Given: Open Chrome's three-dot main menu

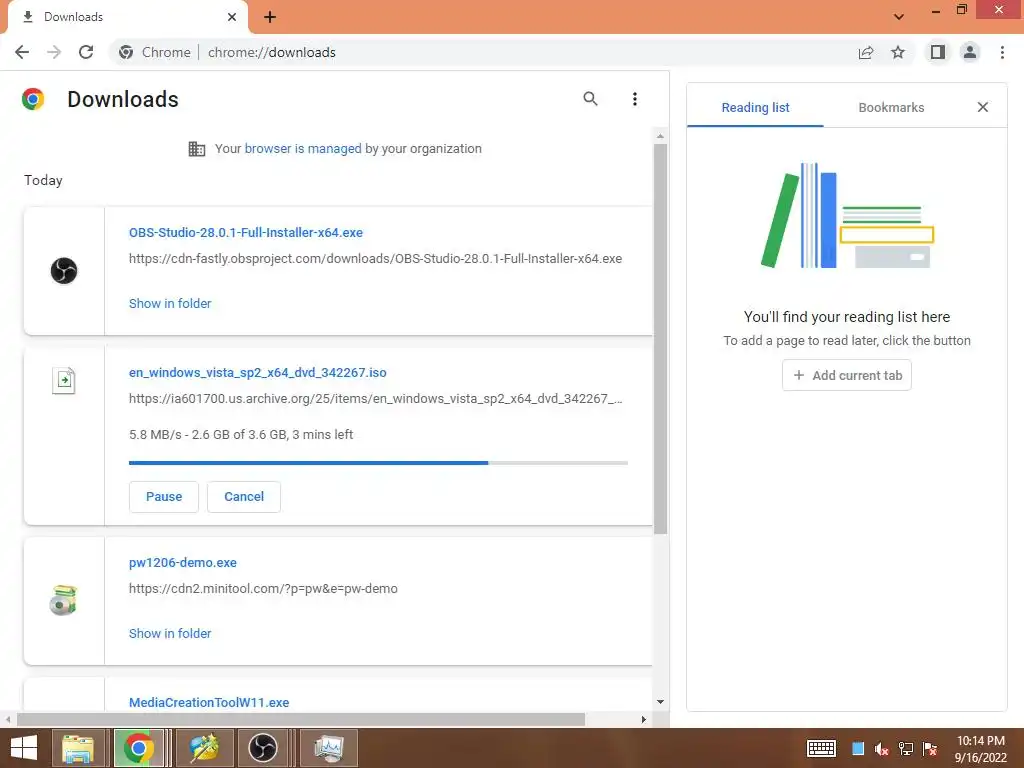Looking at the screenshot, I should pyautogui.click(x=1002, y=52).
